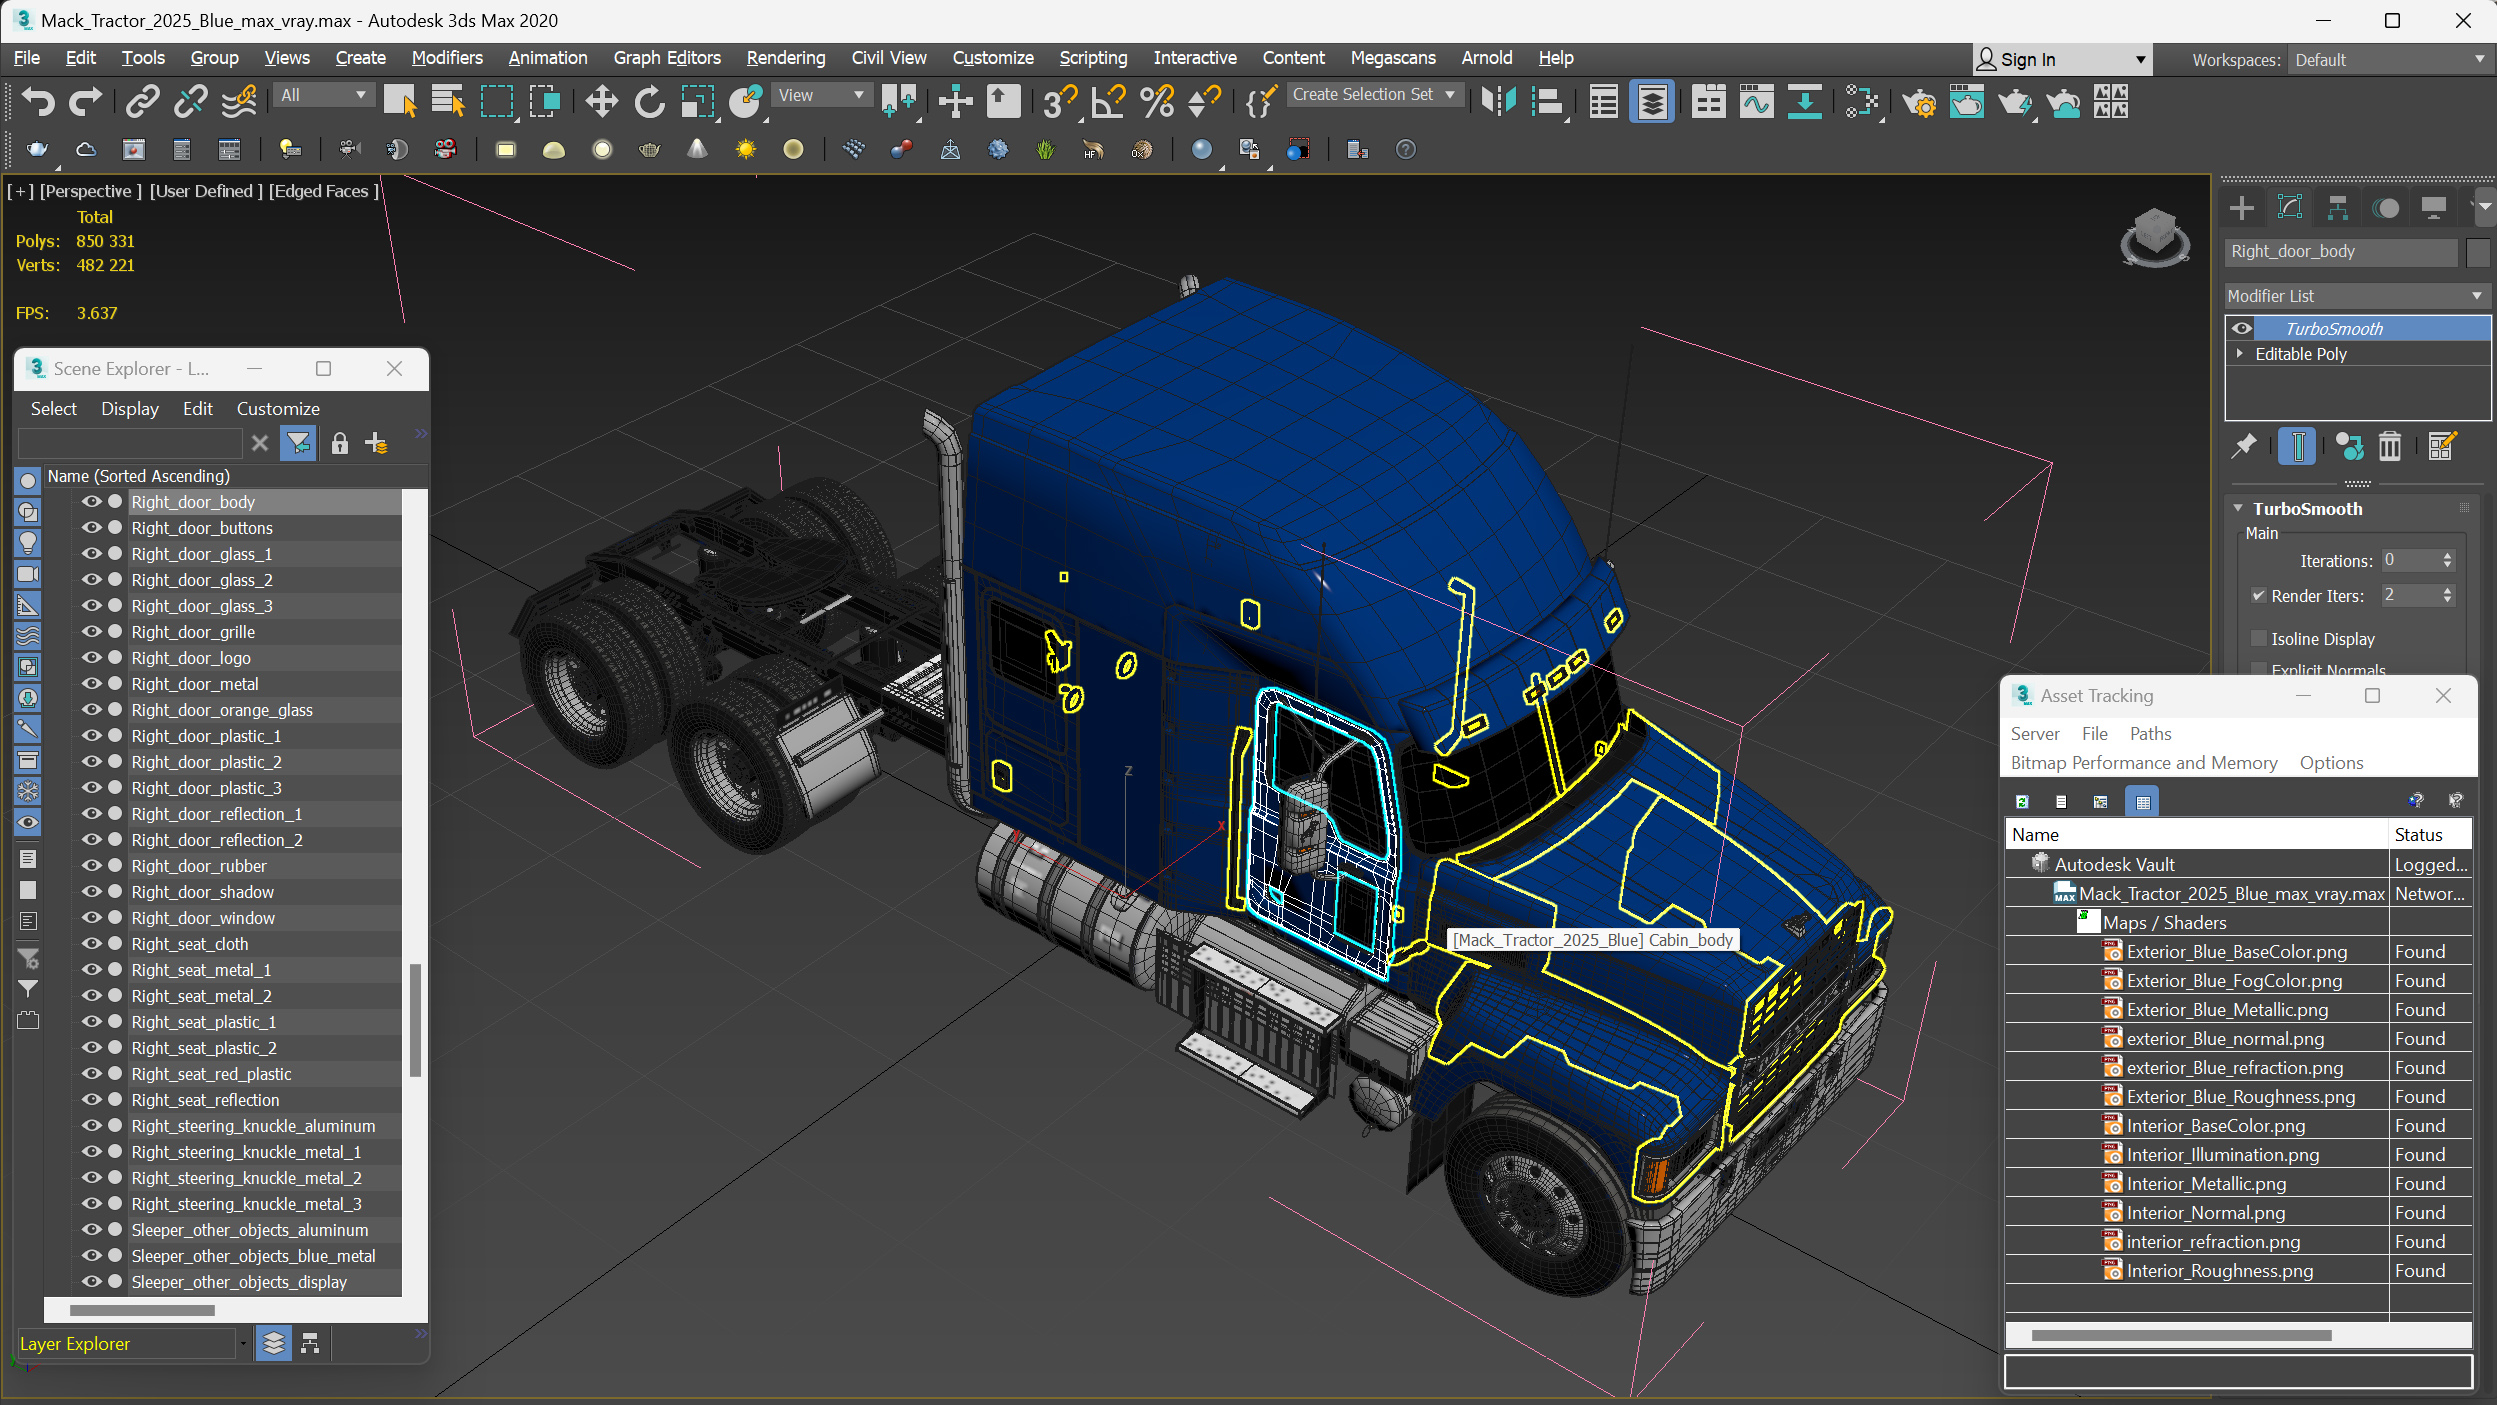The height and width of the screenshot is (1405, 2497).
Task: Remove modifier from stack trash icon
Action: pos(2389,446)
